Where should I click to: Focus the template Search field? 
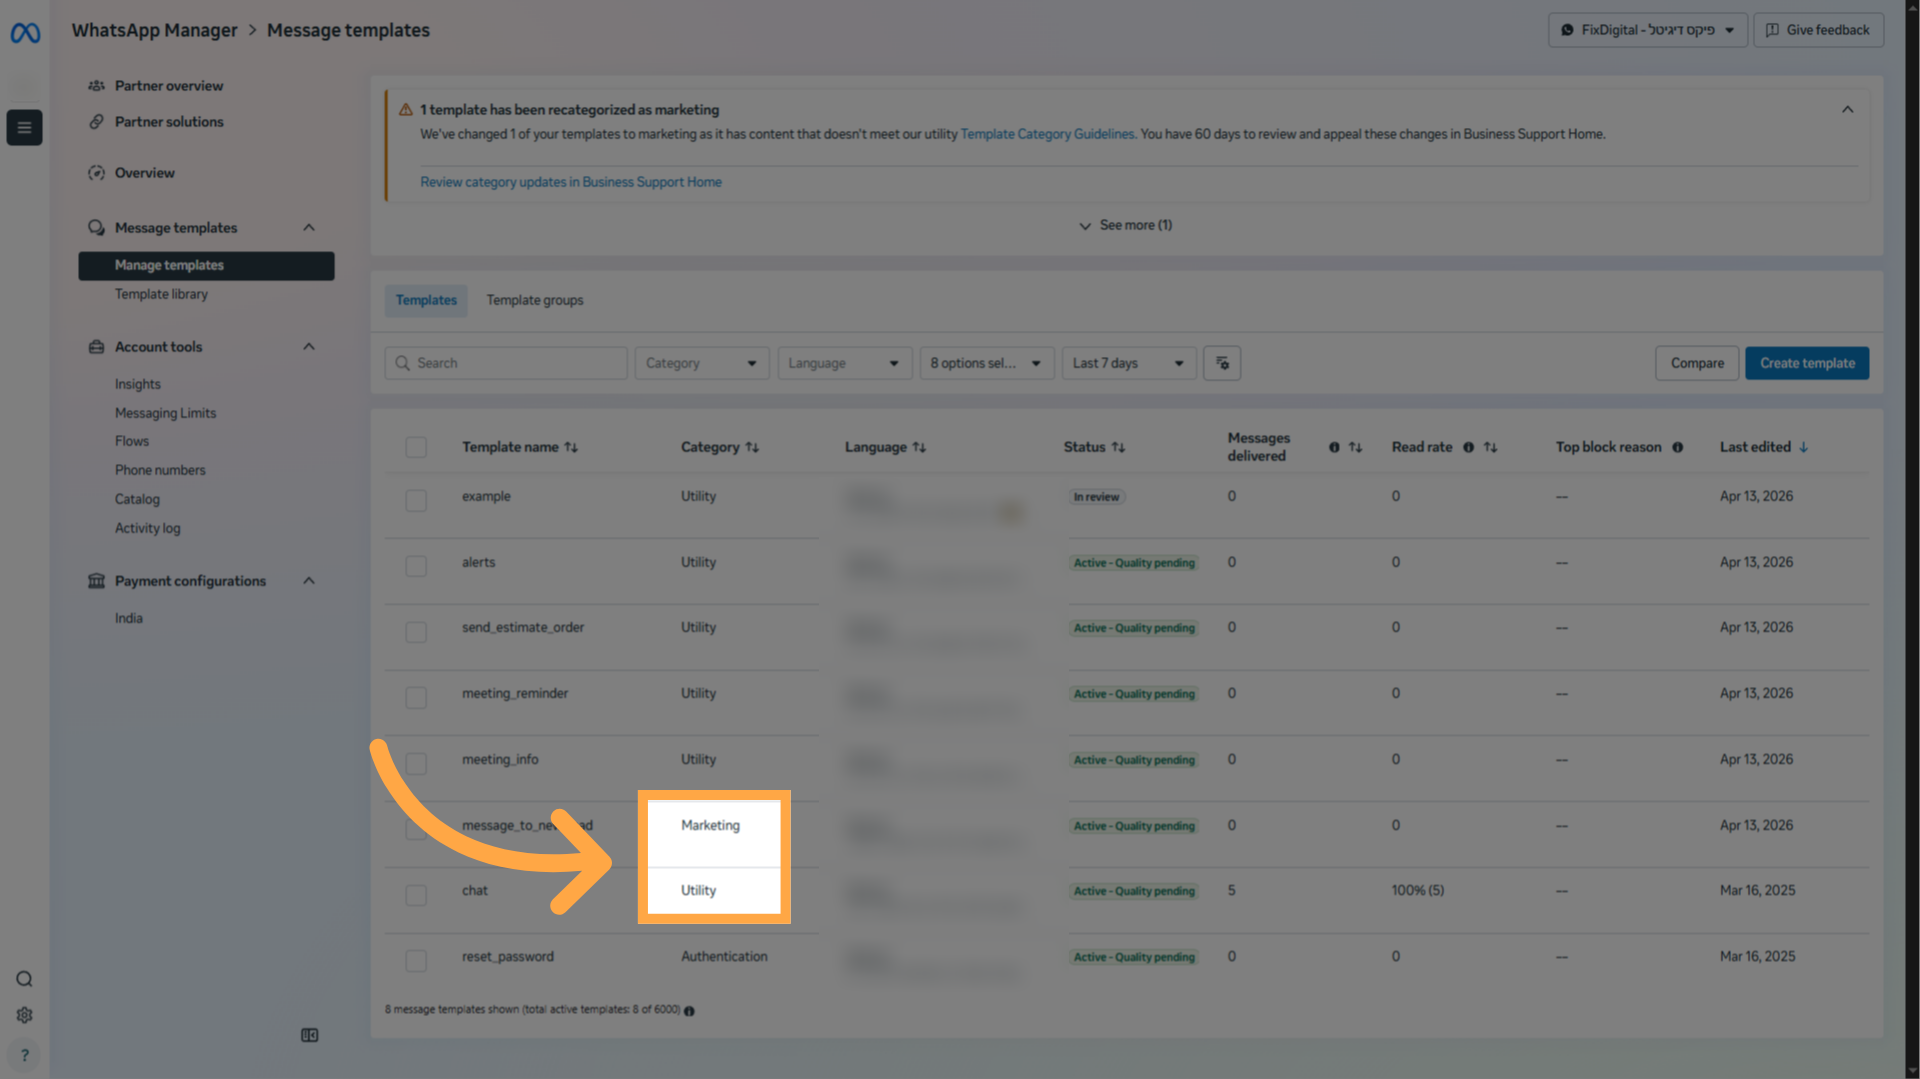pyautogui.click(x=506, y=363)
